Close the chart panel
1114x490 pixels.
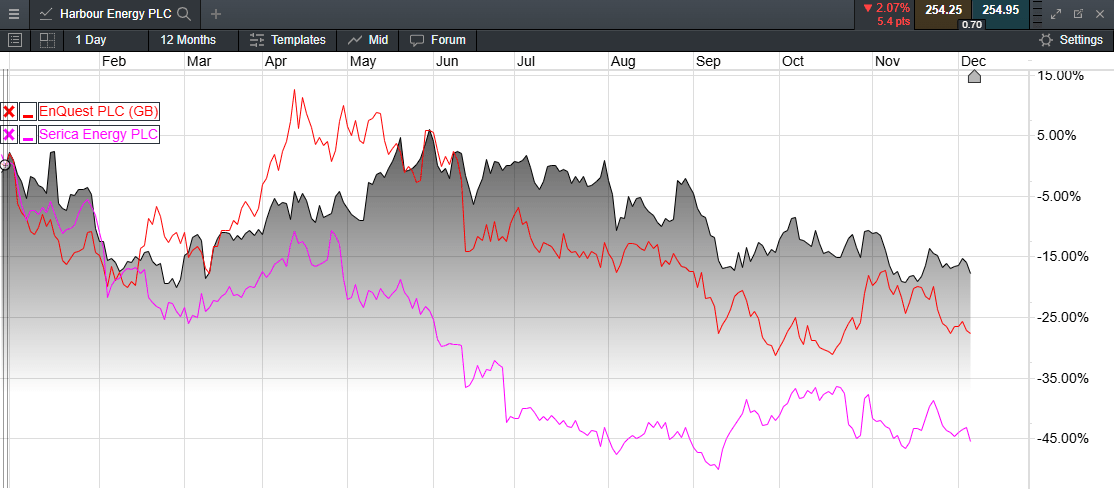[1100, 13]
